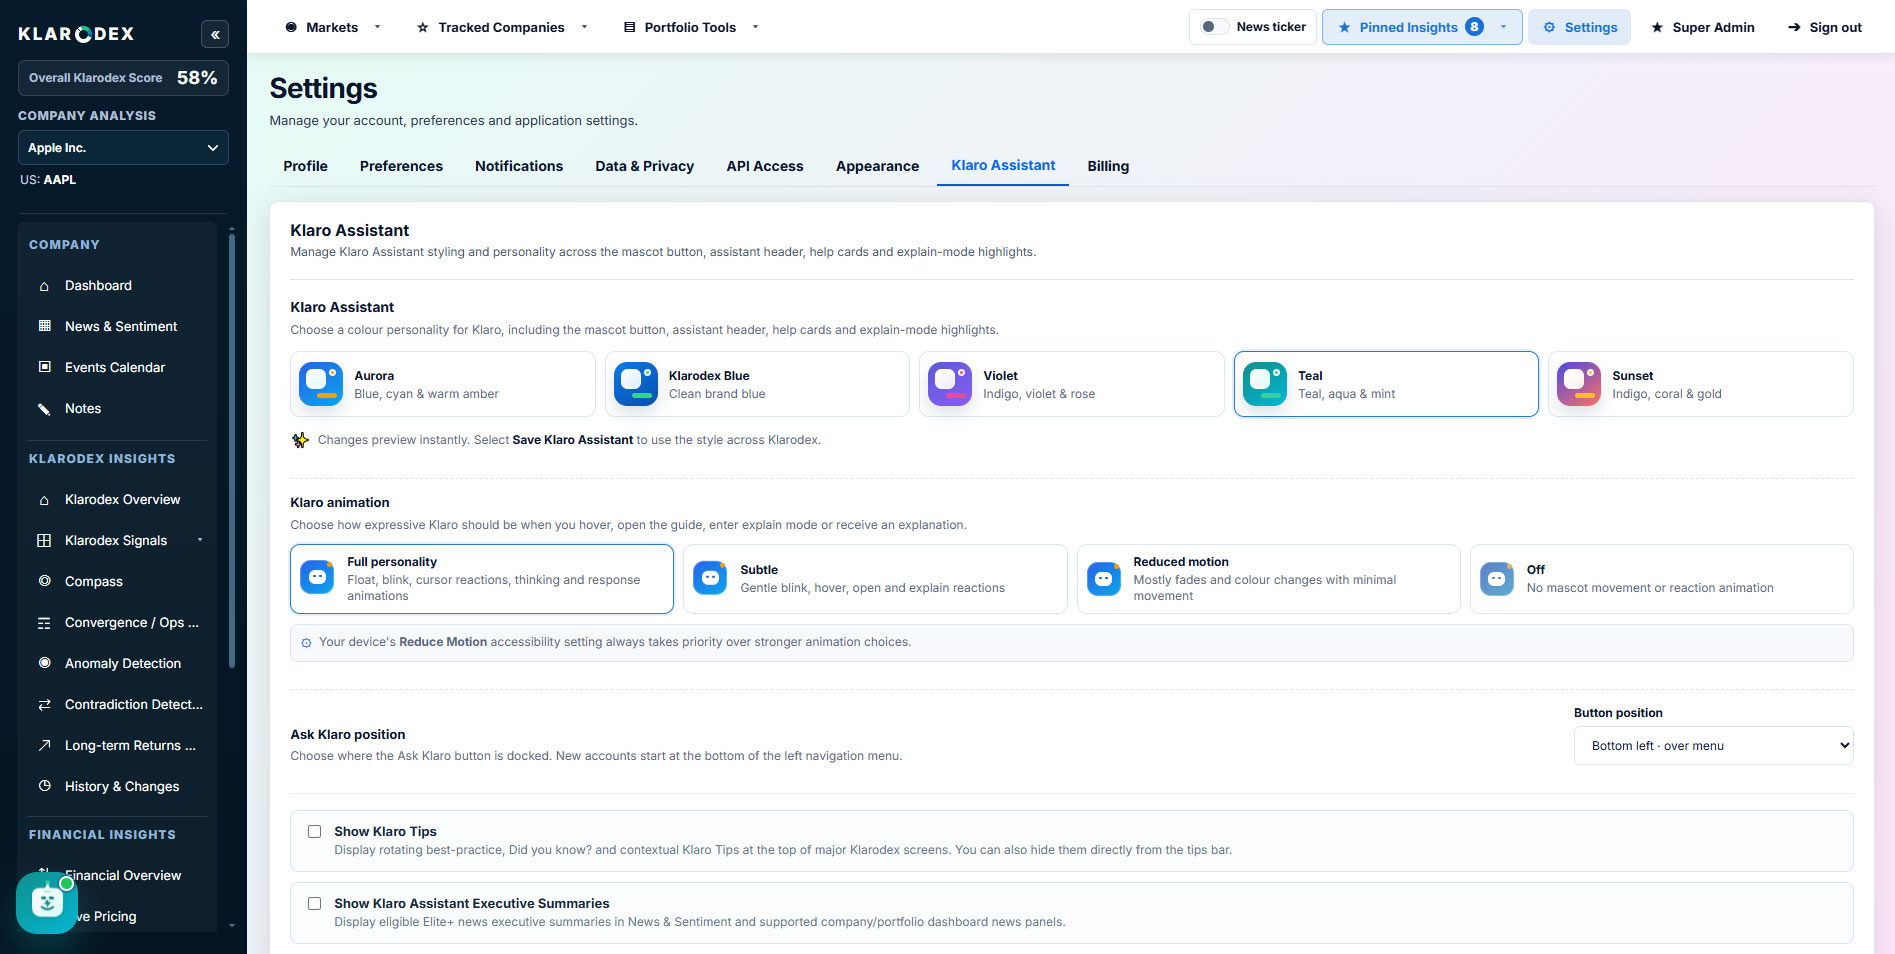Click the Events Calendar icon
This screenshot has width=1895, height=954.
(44, 367)
